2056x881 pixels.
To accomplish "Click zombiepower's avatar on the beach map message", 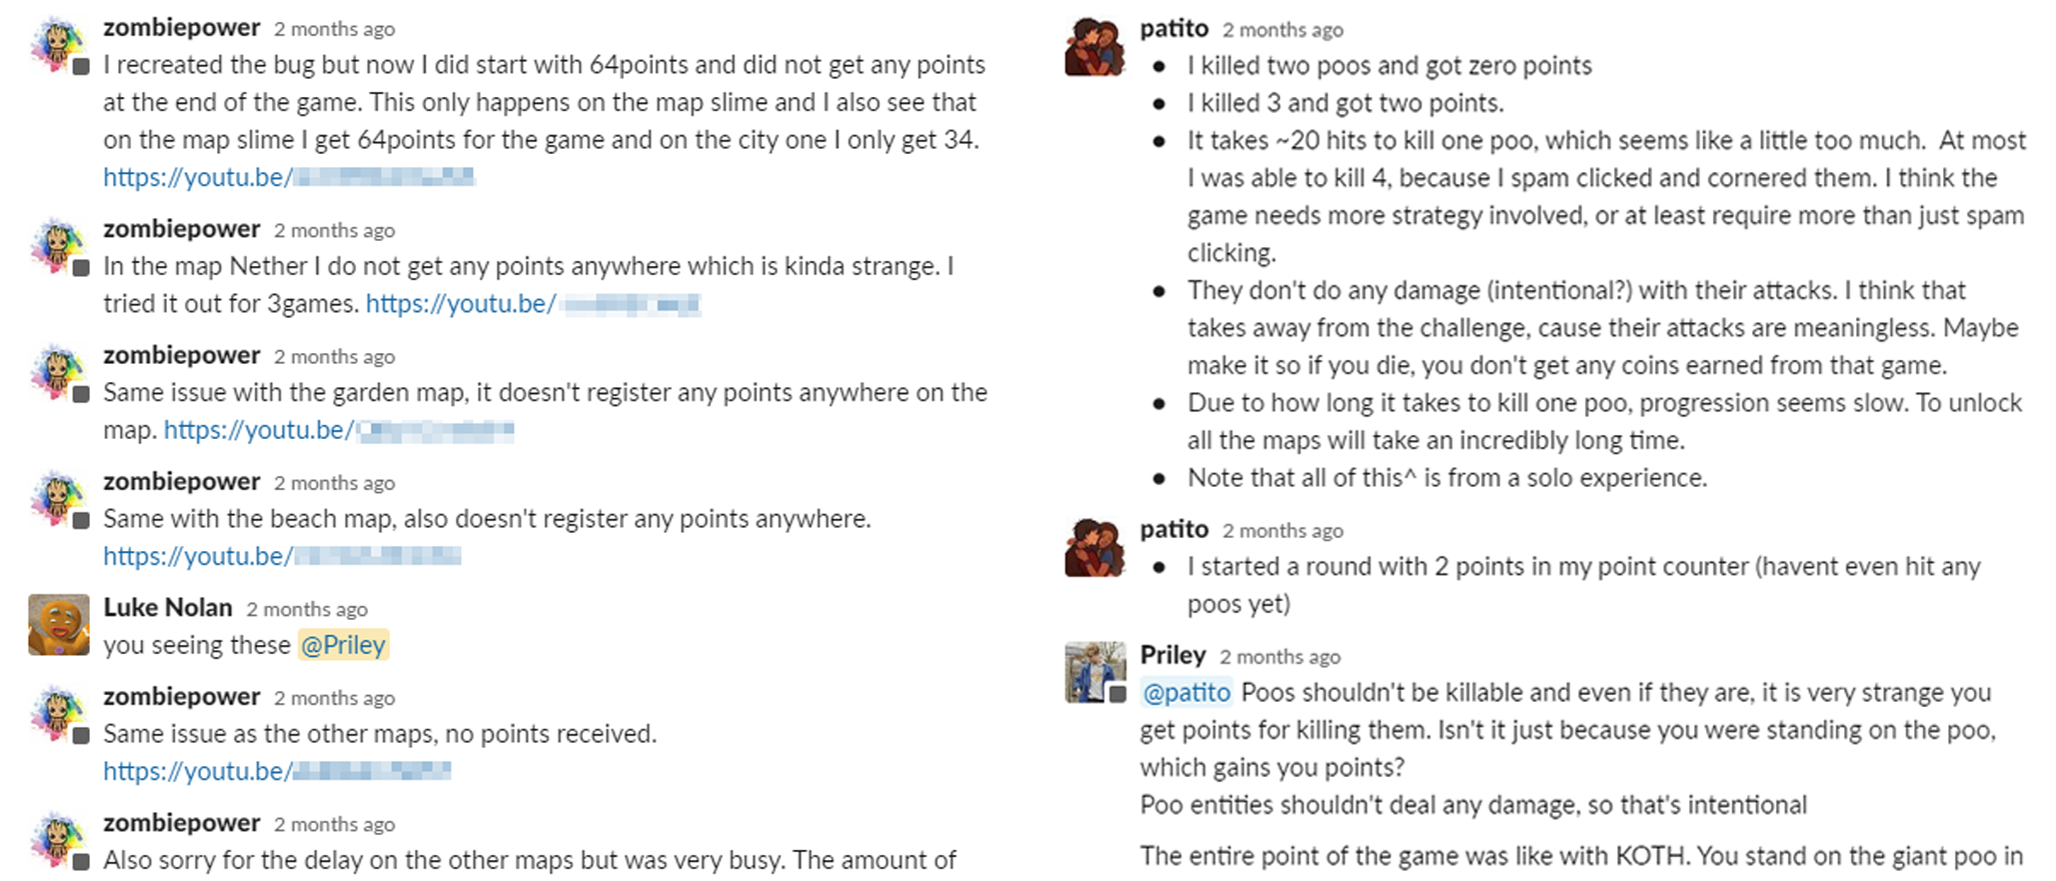I will 58,499.
